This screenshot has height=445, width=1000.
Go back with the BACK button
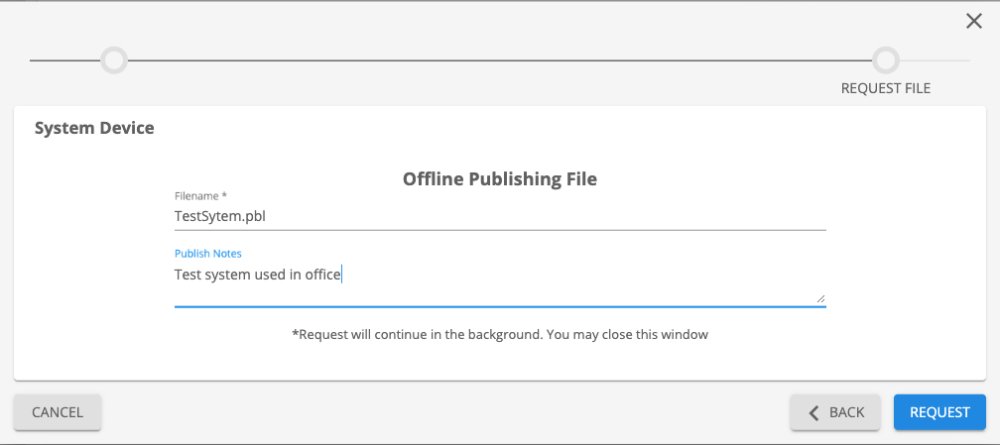[835, 412]
